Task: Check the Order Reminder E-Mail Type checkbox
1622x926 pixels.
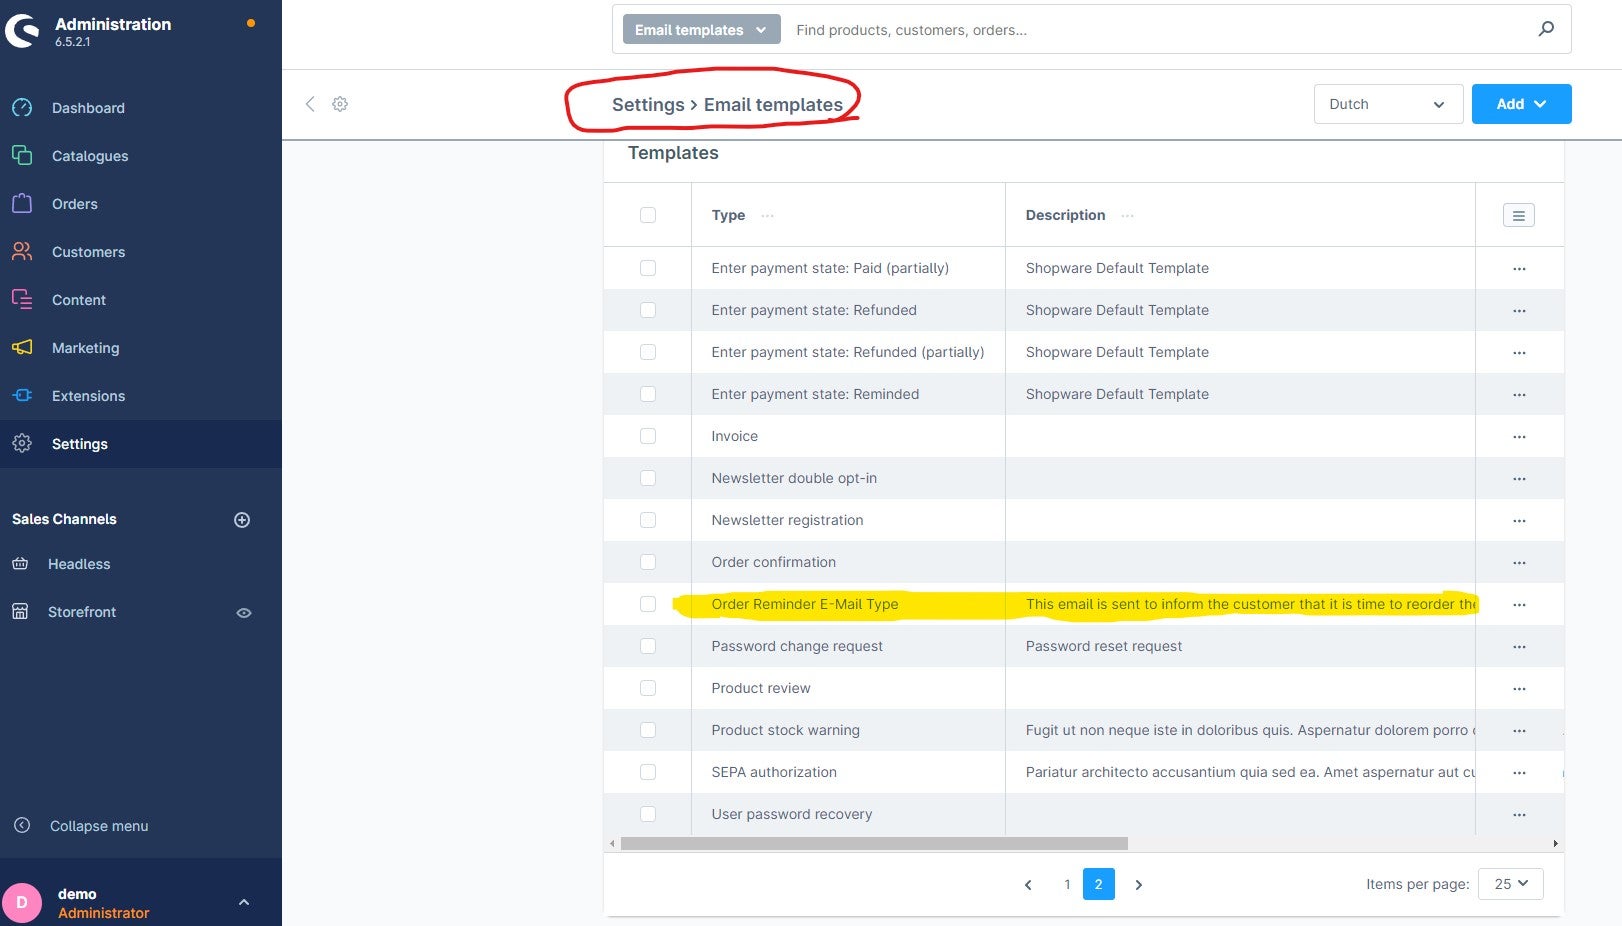Action: [x=648, y=604]
